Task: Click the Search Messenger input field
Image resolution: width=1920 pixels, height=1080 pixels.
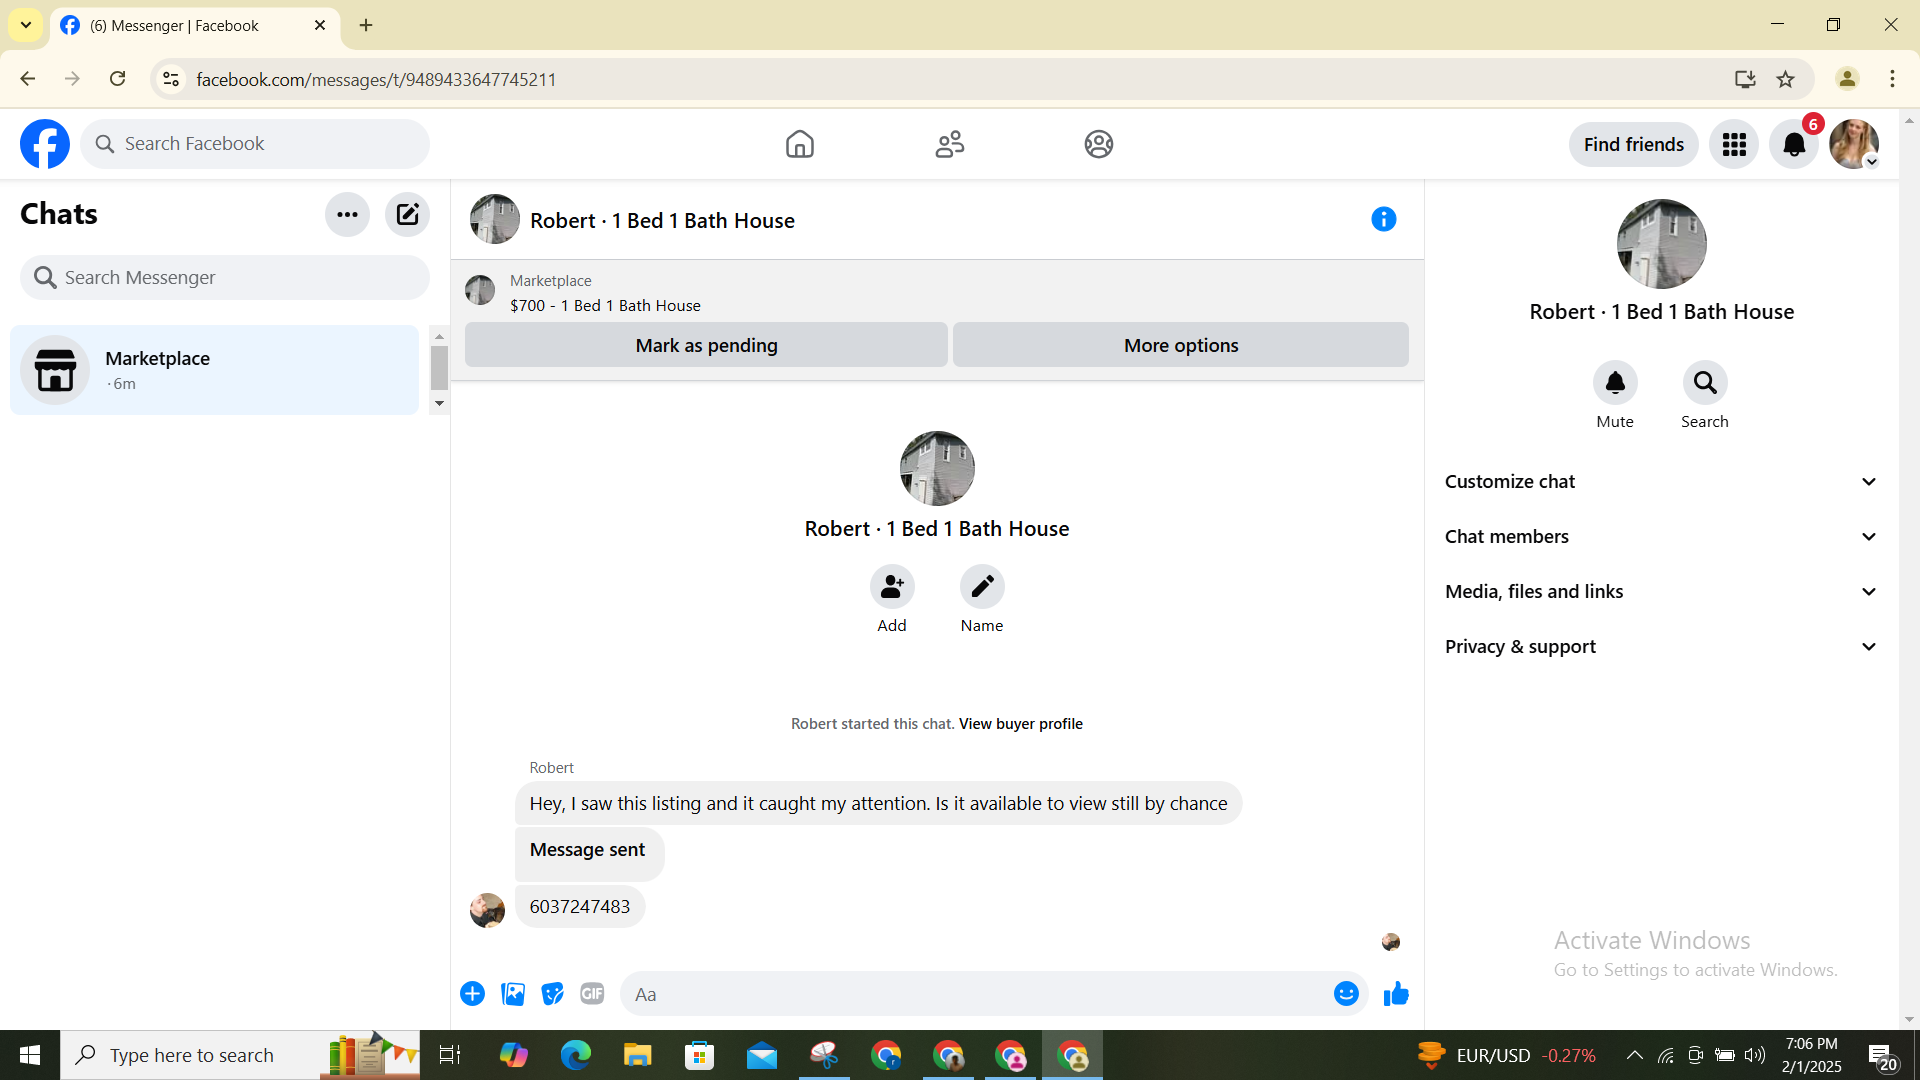Action: coord(225,278)
